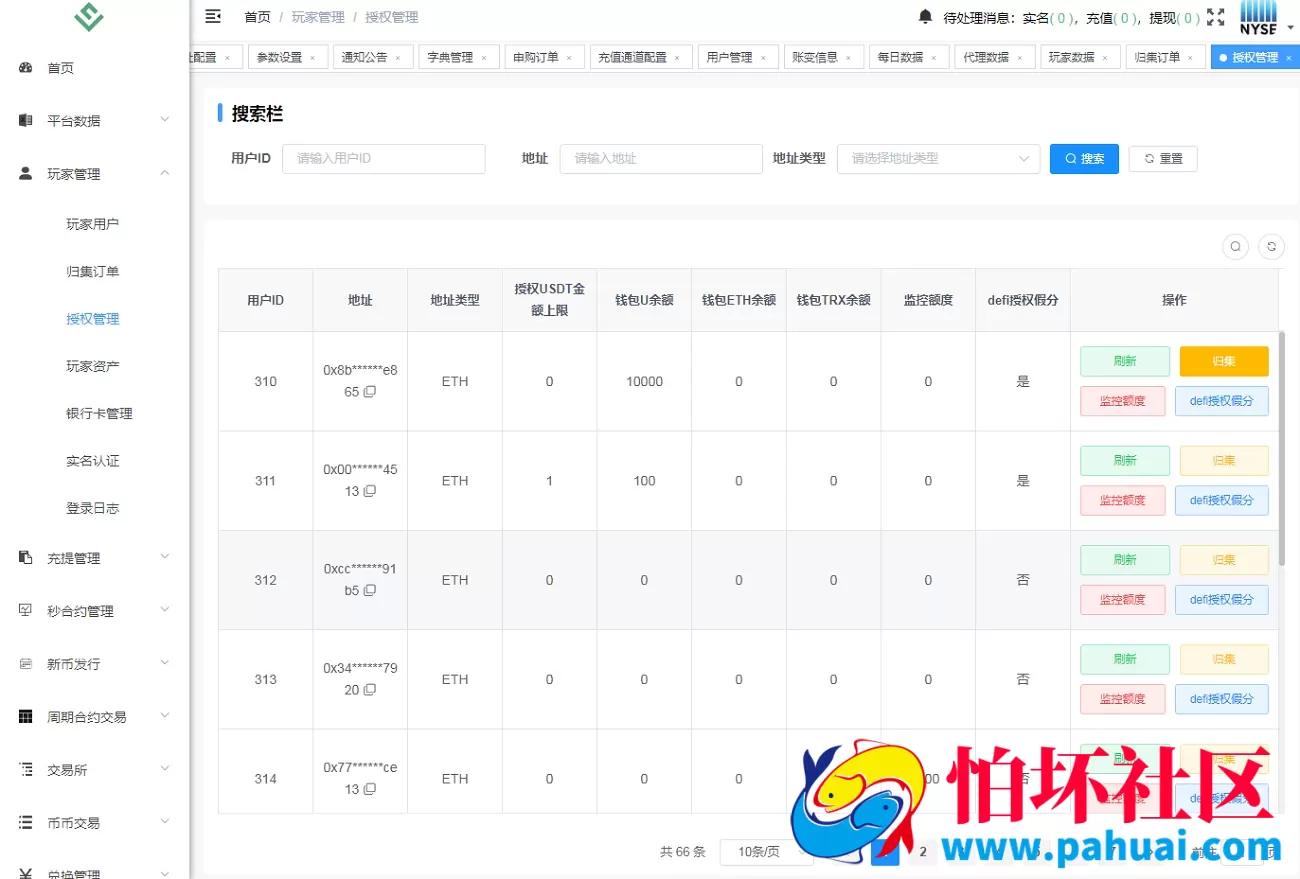
Task: Click the green site logo
Action: pos(89,16)
